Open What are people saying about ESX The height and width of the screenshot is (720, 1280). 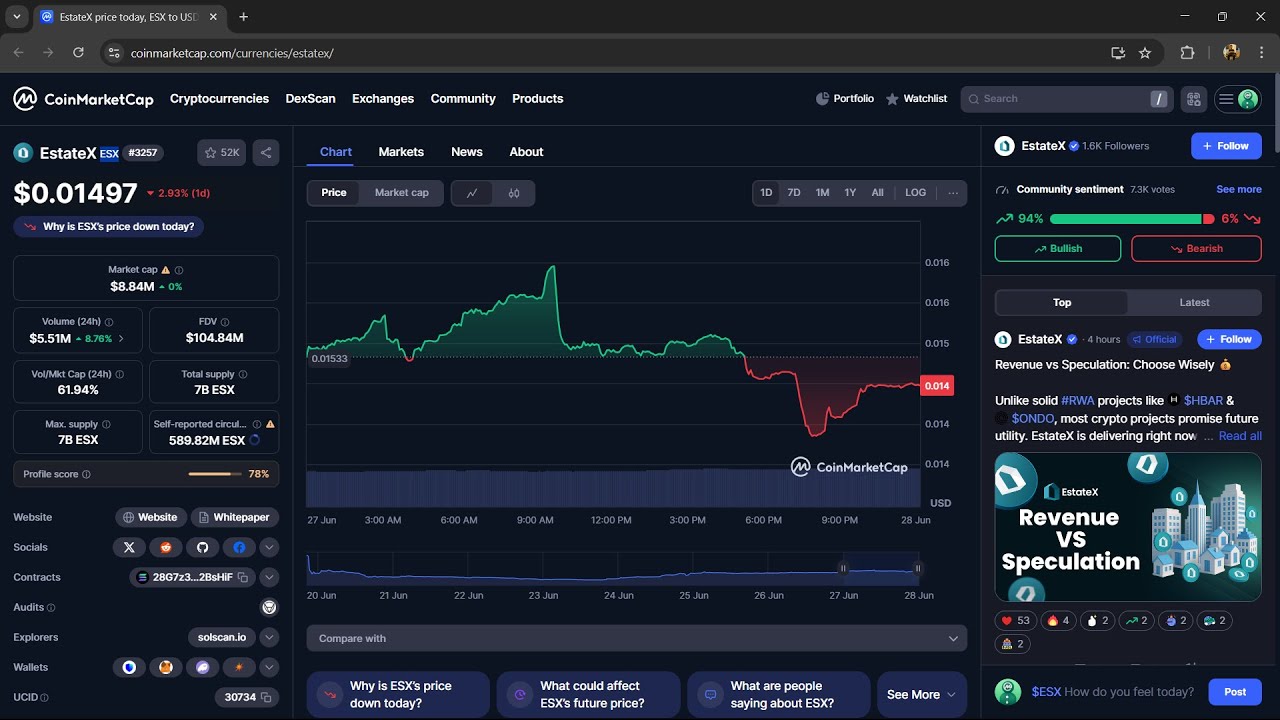(779, 694)
